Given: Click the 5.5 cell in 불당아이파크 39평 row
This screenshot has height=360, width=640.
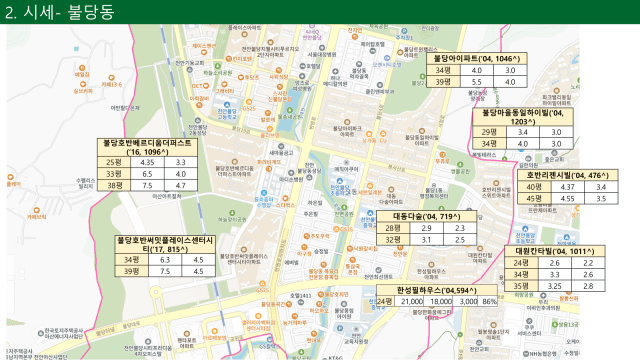Looking at the screenshot, I should pos(477,82).
